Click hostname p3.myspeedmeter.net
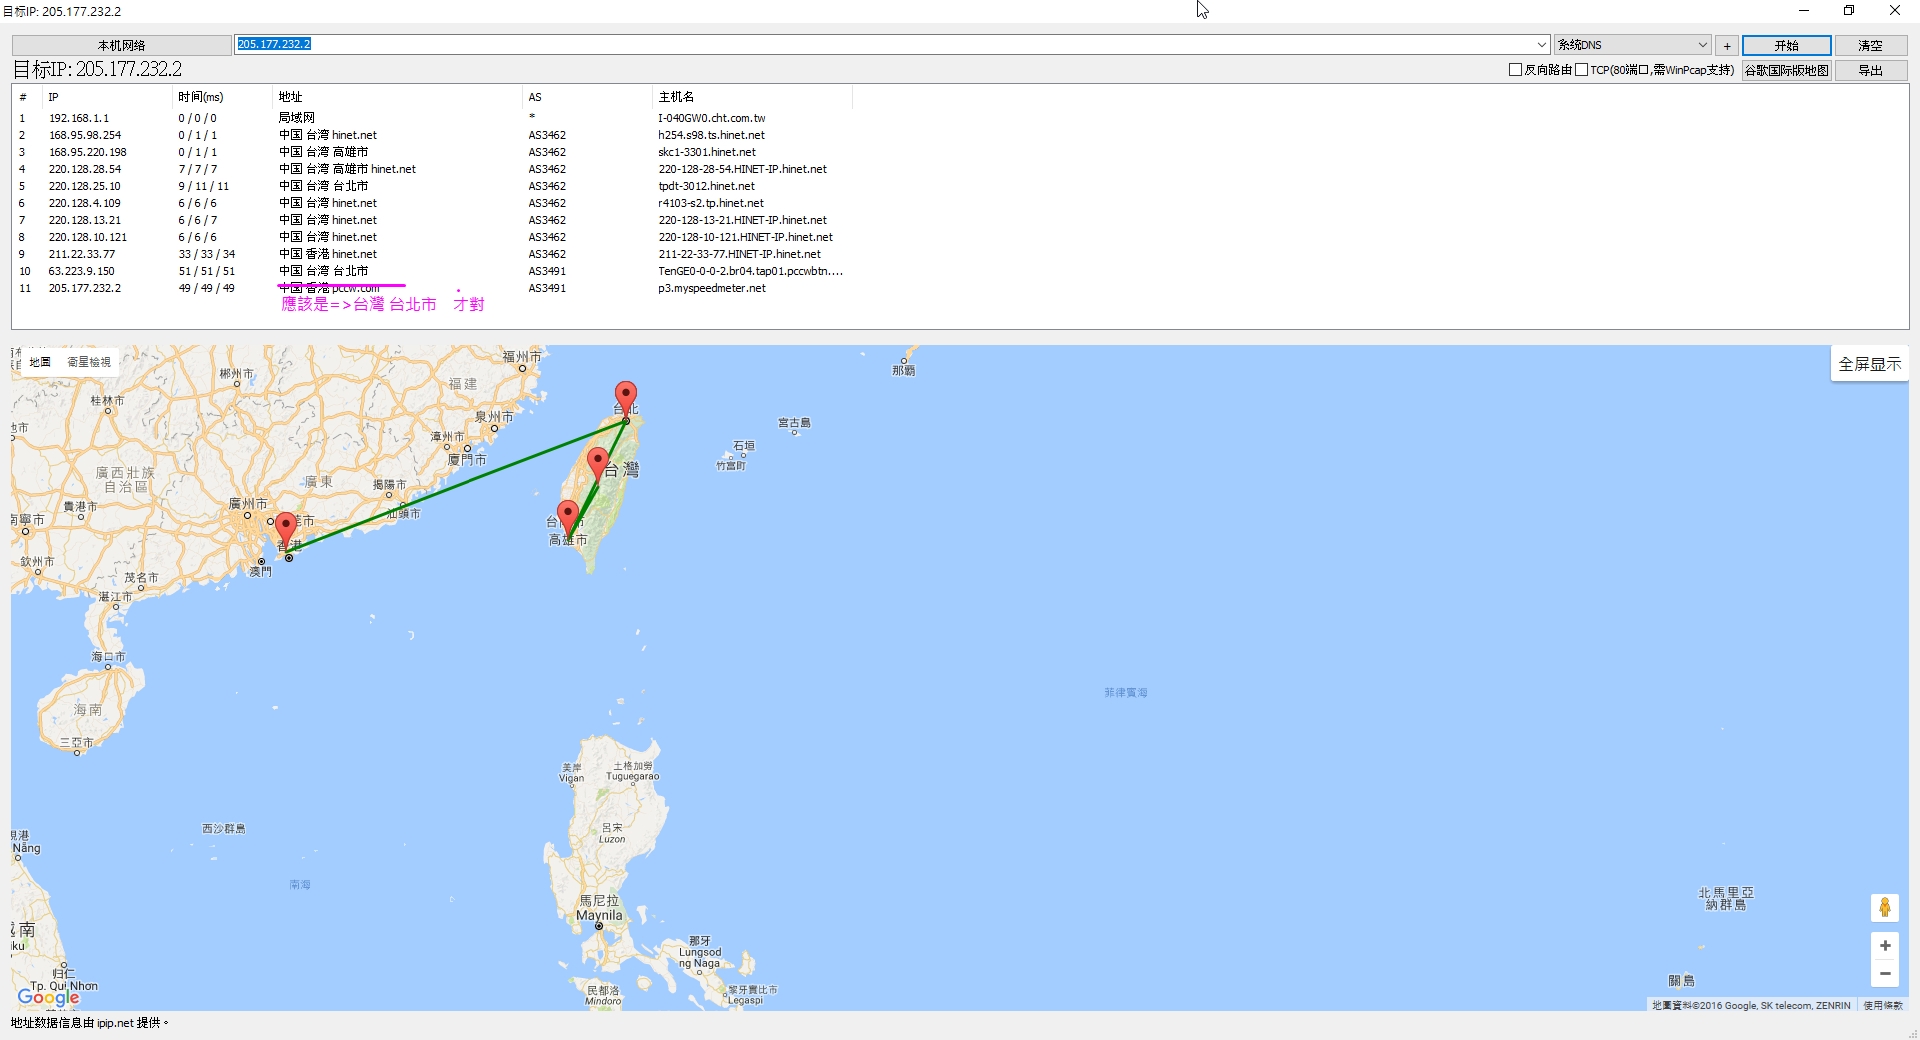 point(712,288)
